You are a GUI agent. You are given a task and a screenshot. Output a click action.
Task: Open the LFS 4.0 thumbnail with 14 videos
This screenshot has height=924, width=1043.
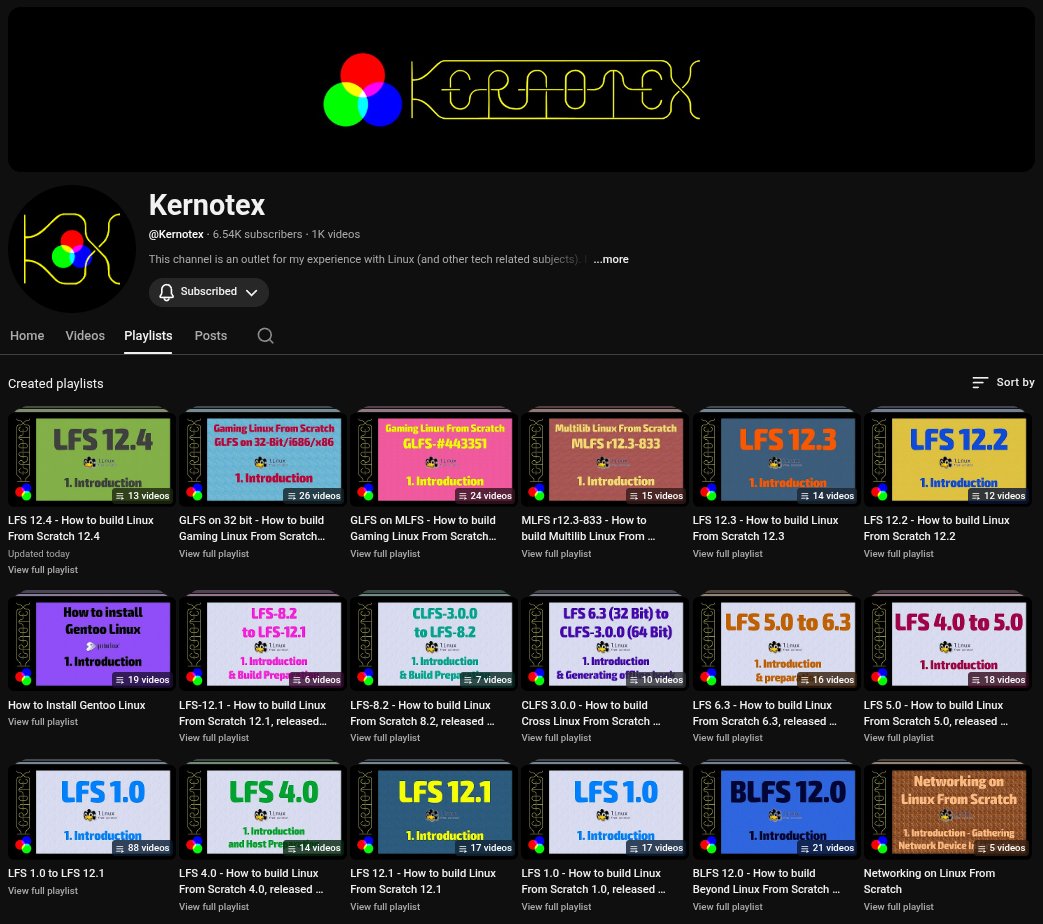click(x=263, y=812)
